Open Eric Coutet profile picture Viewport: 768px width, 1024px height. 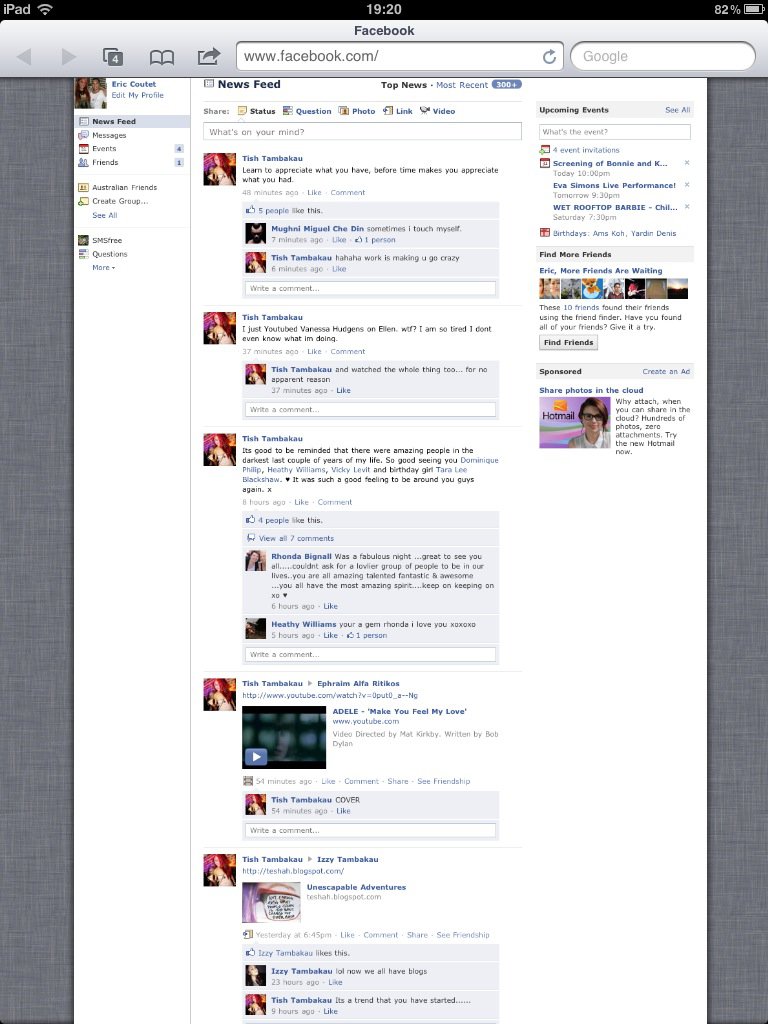coord(90,93)
